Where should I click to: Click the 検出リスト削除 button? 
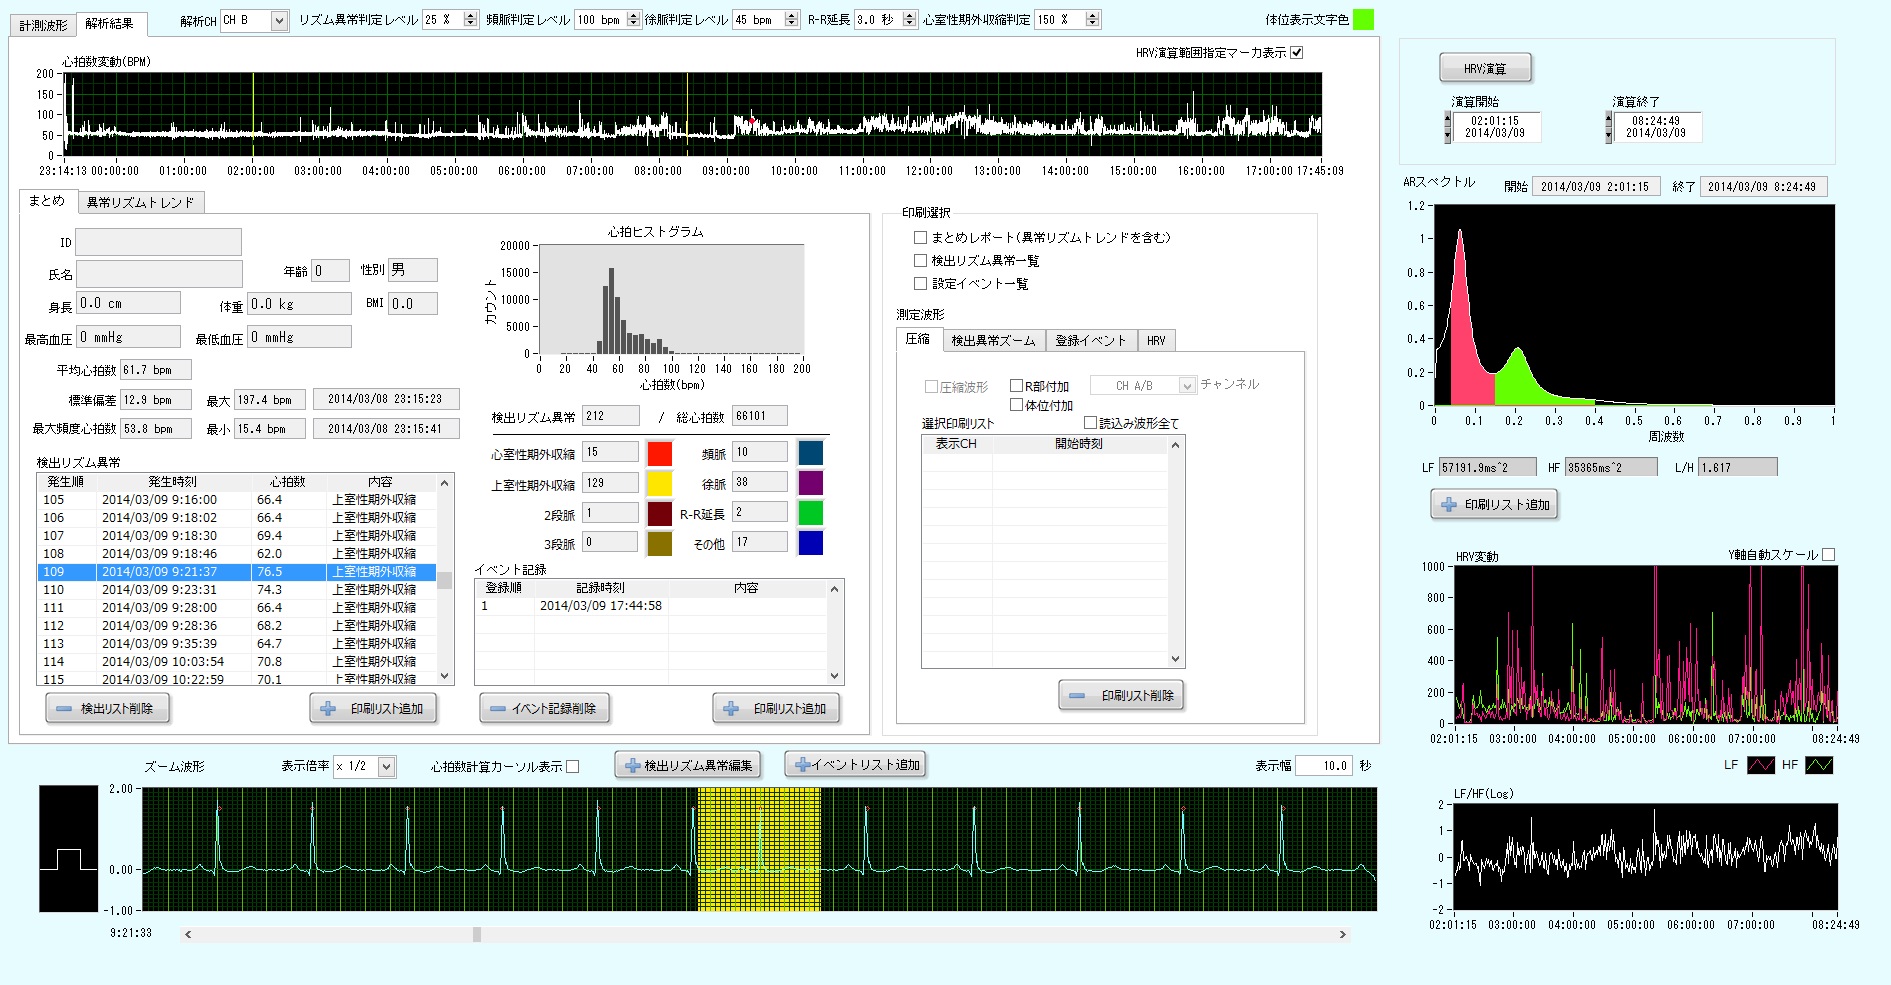click(107, 708)
